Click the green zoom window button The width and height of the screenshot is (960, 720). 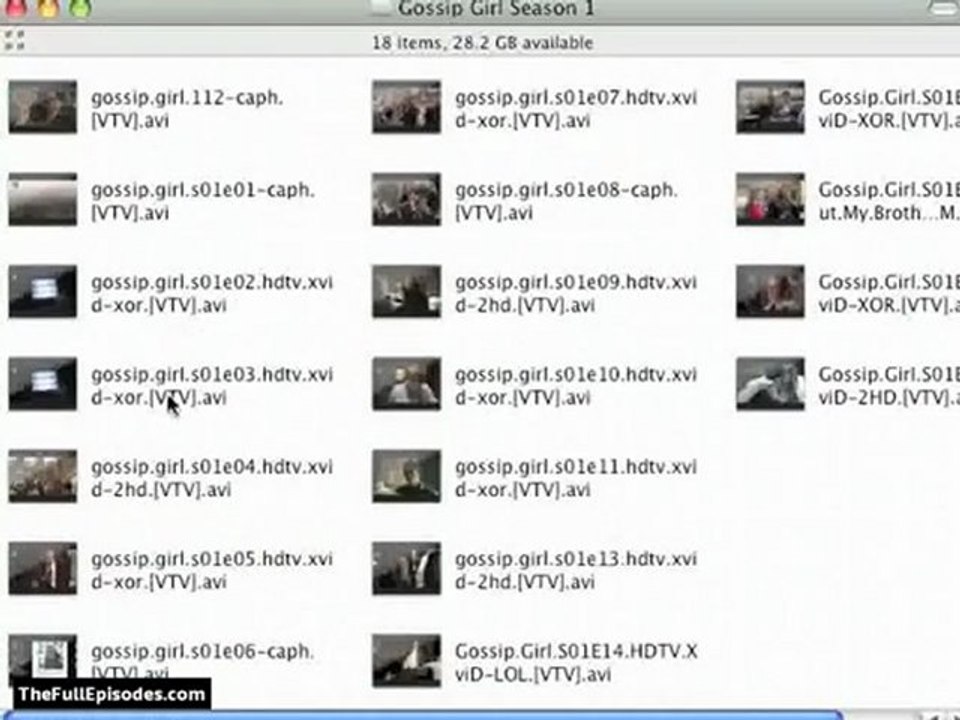click(80, 7)
